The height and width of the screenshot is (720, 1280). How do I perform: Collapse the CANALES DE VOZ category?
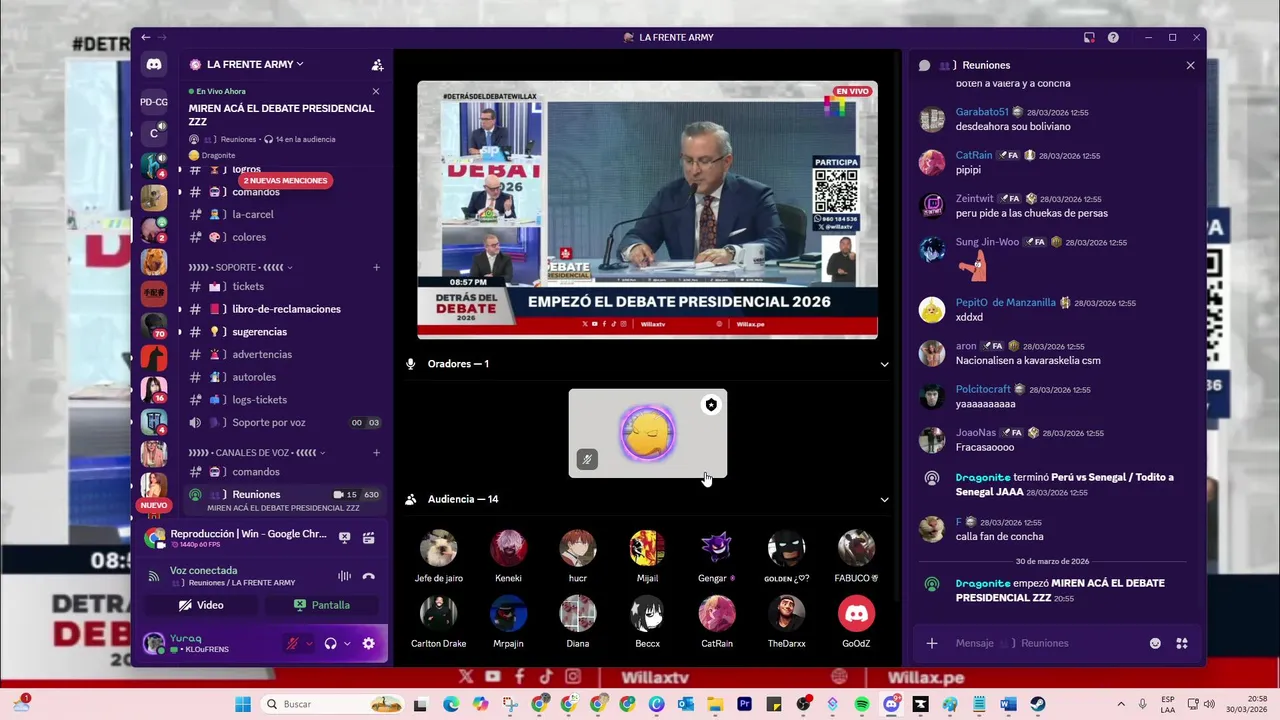[x=257, y=453]
